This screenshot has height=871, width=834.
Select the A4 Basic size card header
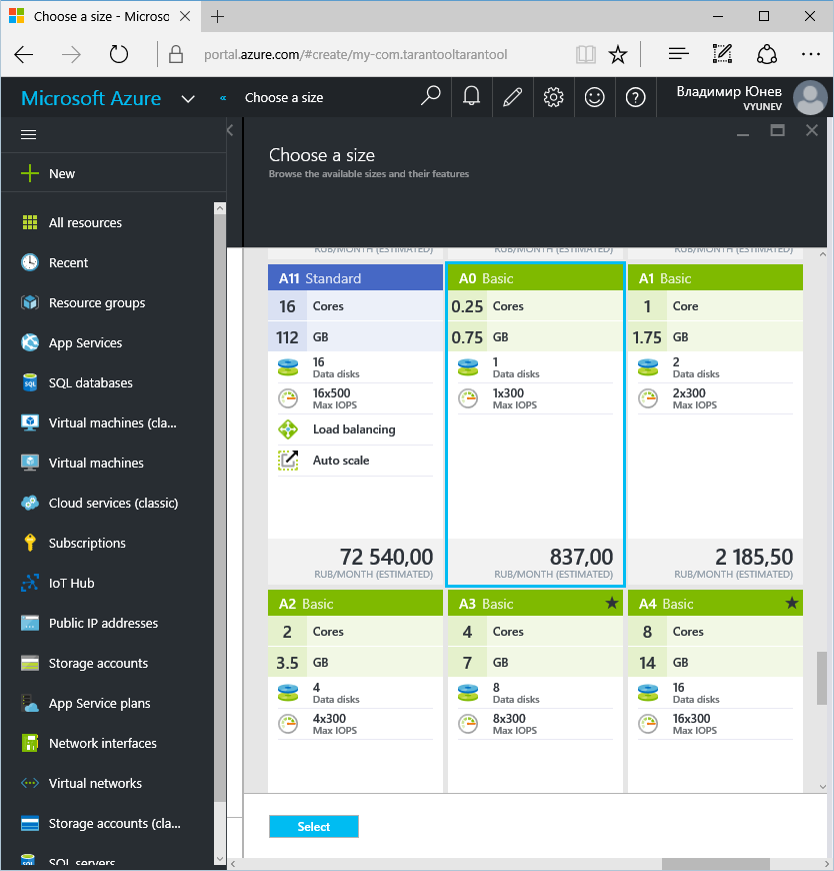716,603
